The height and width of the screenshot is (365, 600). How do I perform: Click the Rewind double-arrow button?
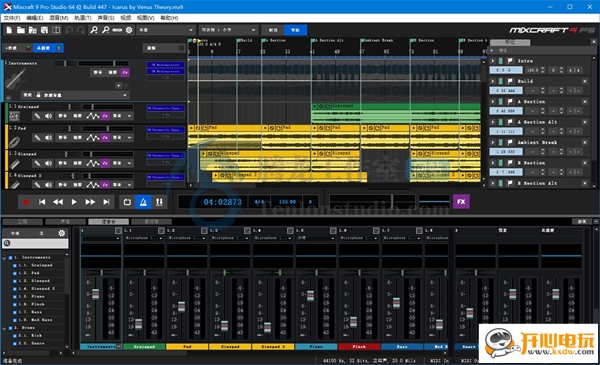coord(58,202)
